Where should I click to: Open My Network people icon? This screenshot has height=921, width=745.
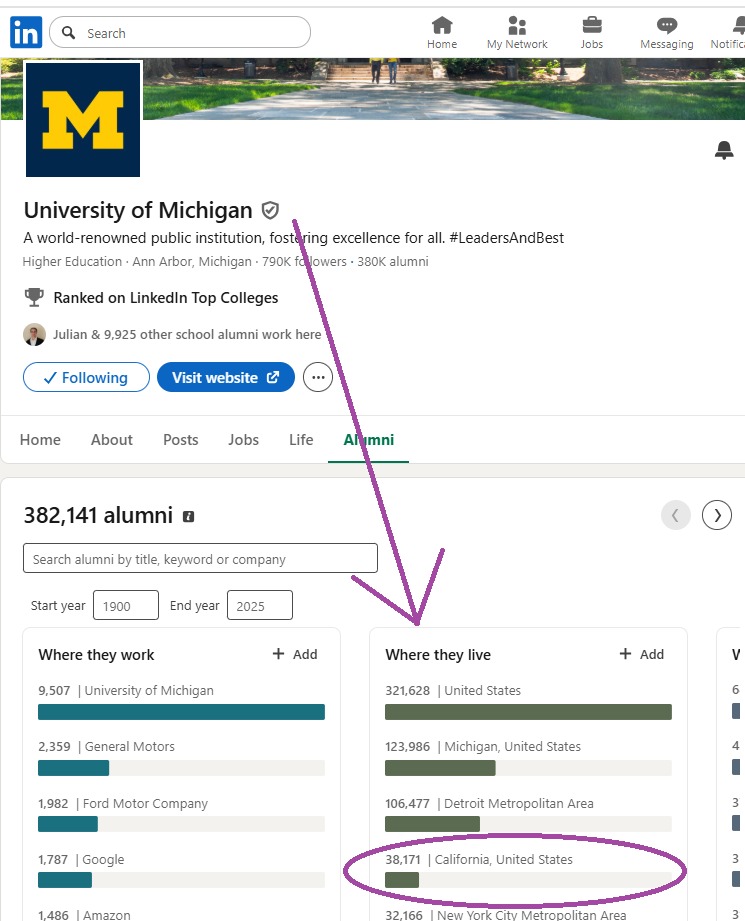pyautogui.click(x=517, y=25)
